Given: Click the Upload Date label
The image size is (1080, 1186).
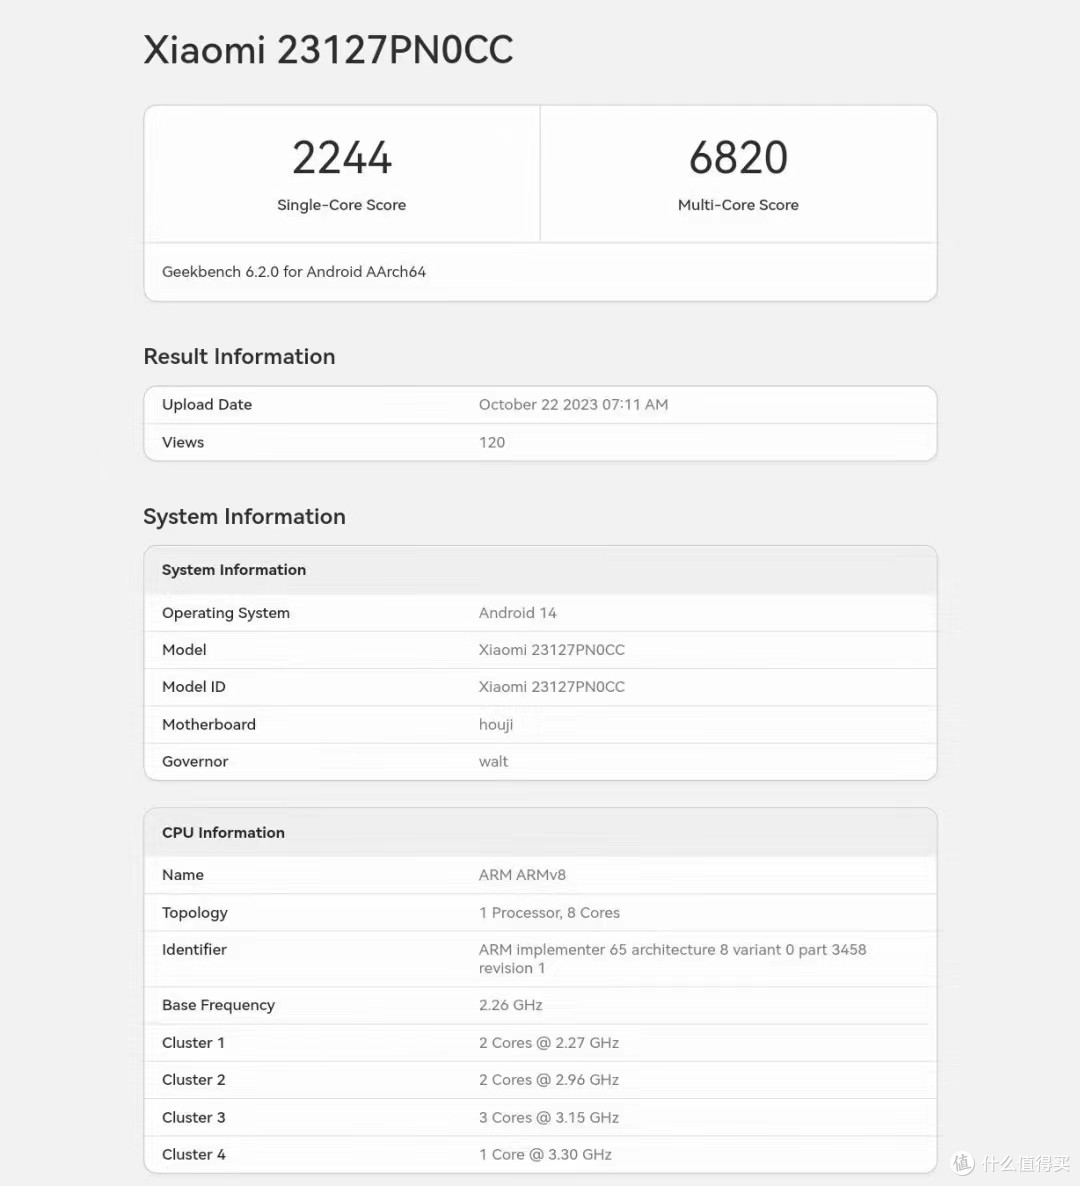Looking at the screenshot, I should [206, 405].
